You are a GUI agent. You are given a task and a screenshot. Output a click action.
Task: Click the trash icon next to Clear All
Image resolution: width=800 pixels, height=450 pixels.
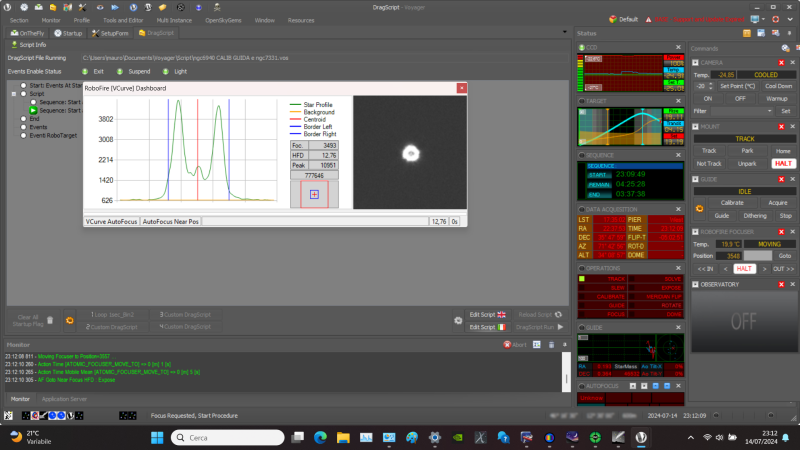(50, 320)
